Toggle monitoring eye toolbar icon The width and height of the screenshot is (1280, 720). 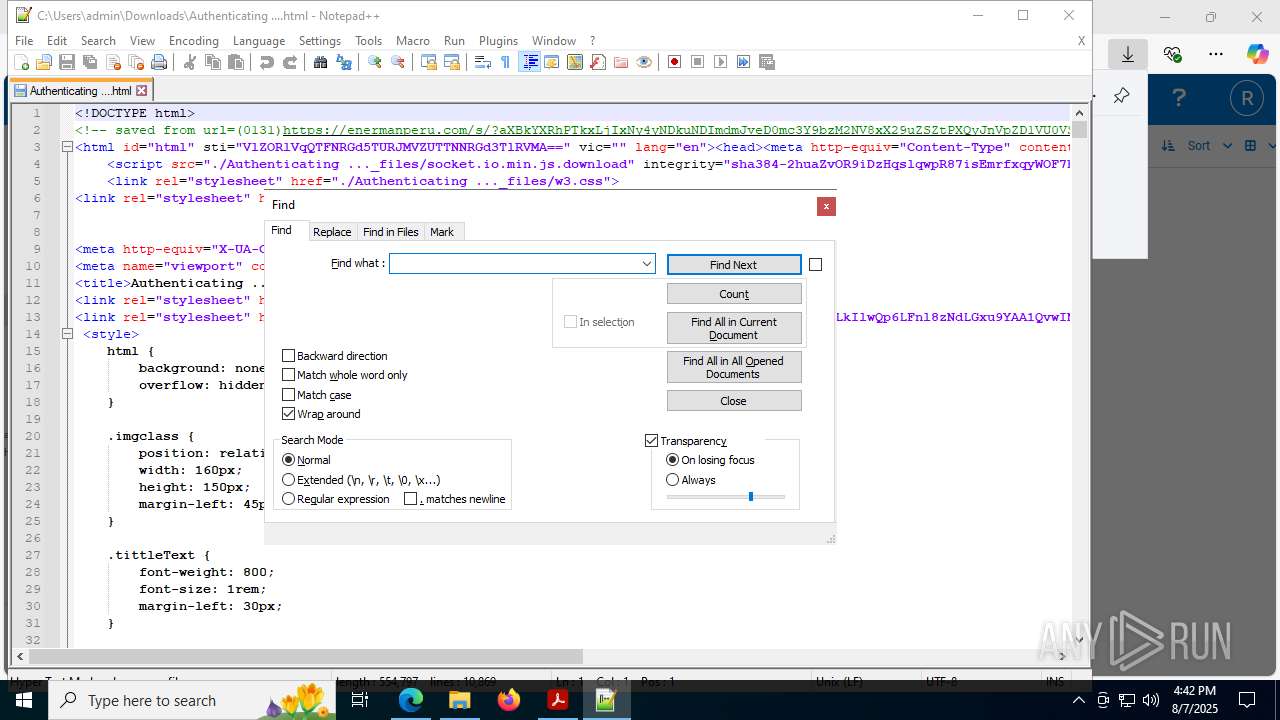coord(643,62)
